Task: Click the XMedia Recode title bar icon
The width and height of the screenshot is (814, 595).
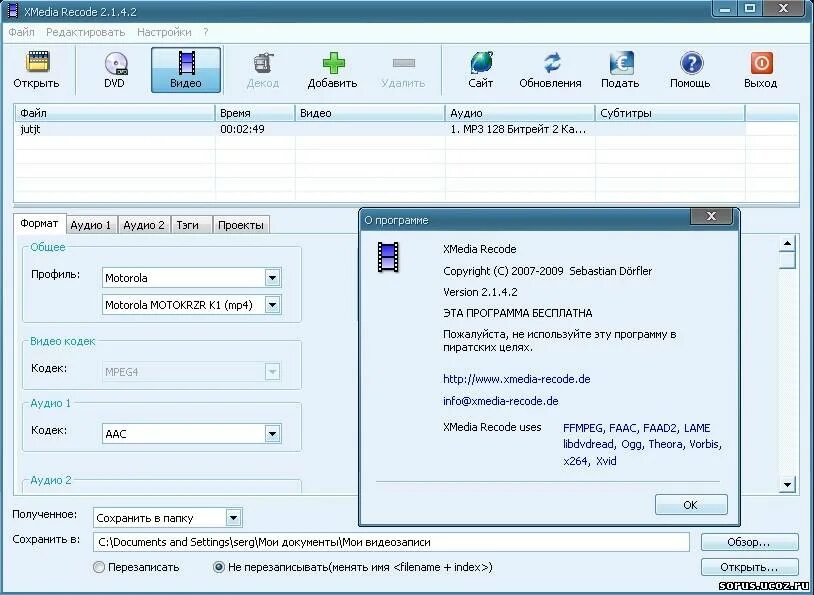Action: click(12, 10)
